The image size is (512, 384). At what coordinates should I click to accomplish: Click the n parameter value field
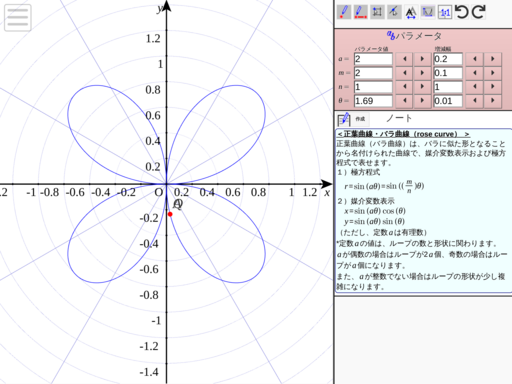pyautogui.click(x=373, y=87)
